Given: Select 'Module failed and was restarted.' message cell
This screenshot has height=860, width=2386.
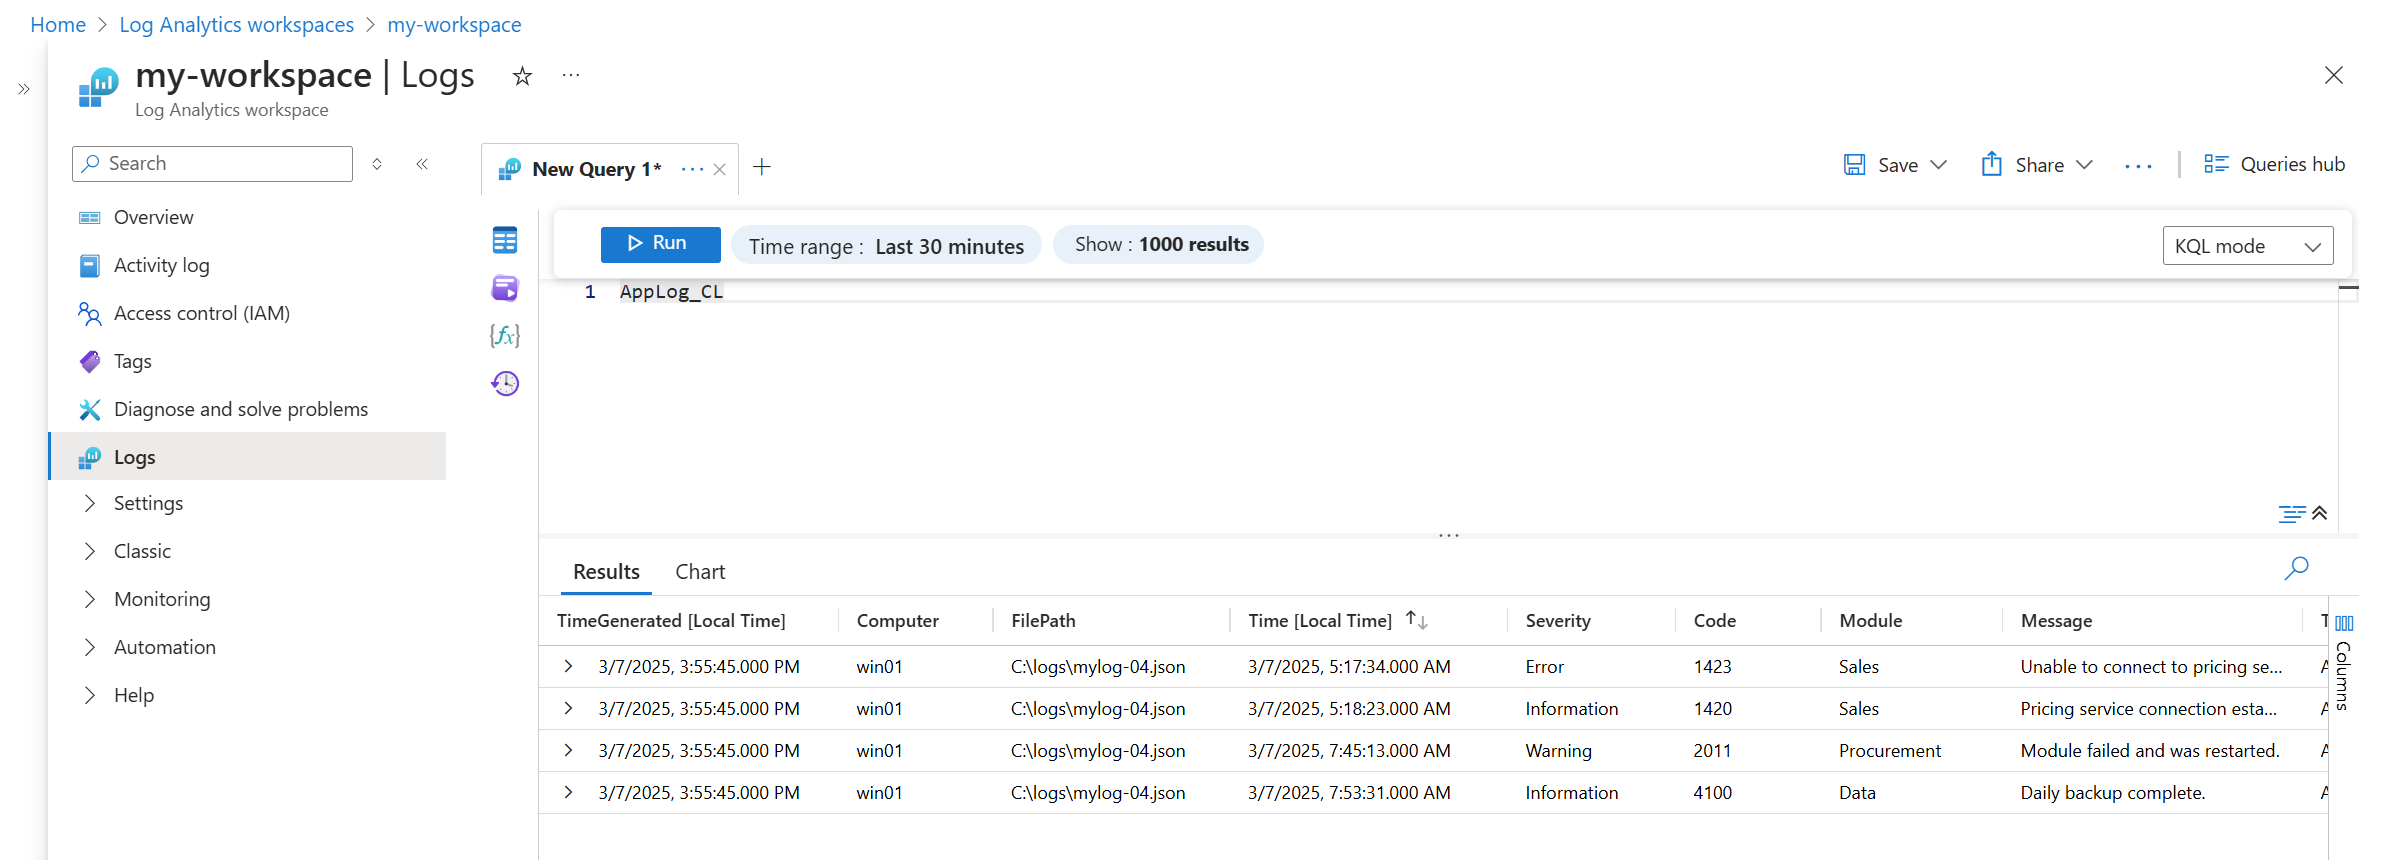Looking at the screenshot, I should (x=2150, y=751).
